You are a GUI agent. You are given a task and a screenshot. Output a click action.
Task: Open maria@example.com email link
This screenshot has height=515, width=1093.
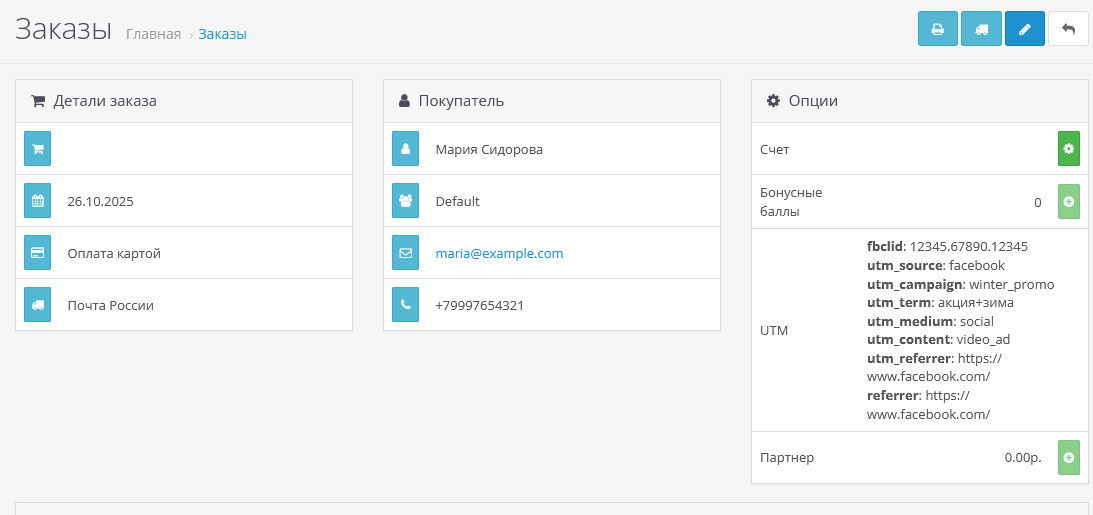pyautogui.click(x=499, y=254)
